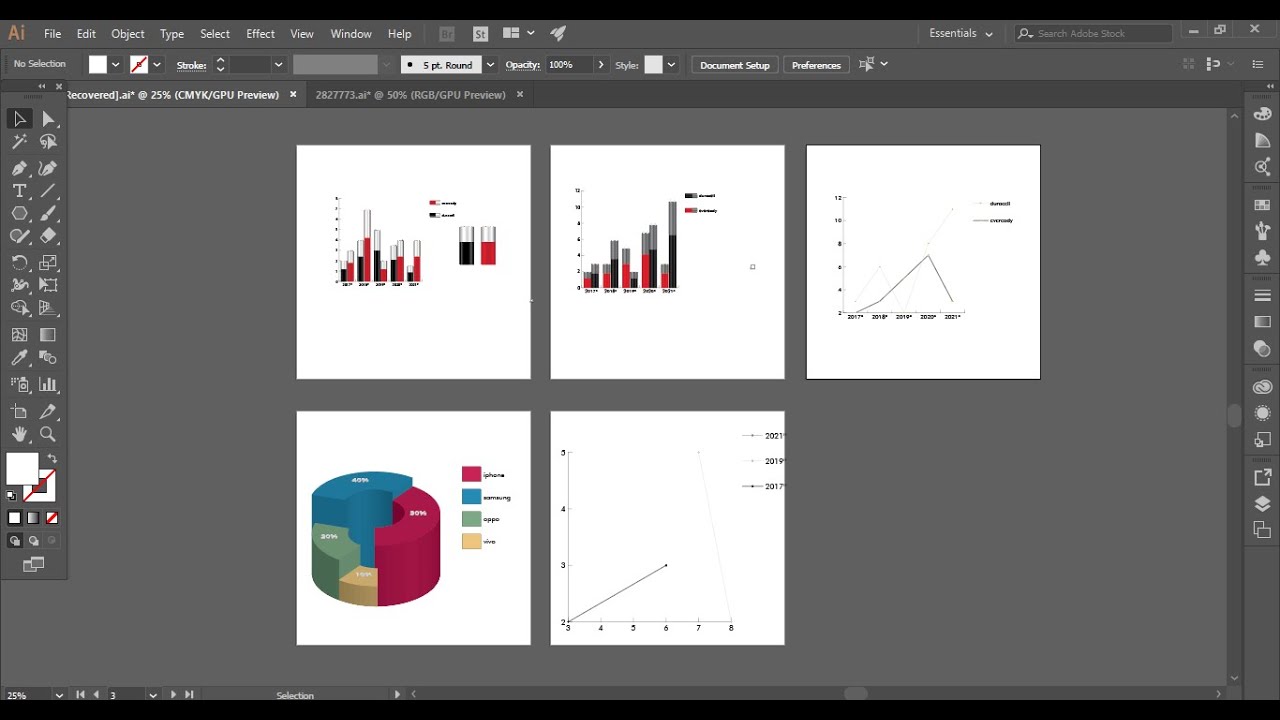Screen dimensions: 1280x720
Task: Open the 5 pt. Round brush dropdown
Action: [x=490, y=65]
